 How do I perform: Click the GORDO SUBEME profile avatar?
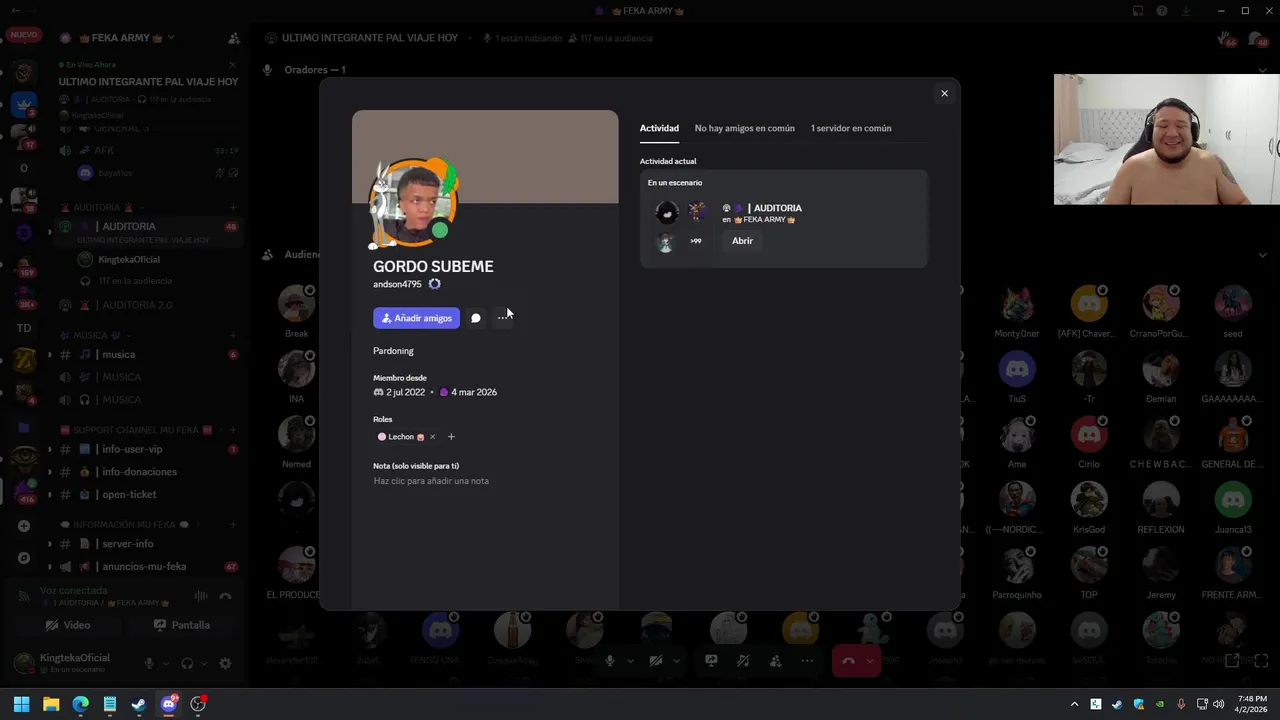412,203
